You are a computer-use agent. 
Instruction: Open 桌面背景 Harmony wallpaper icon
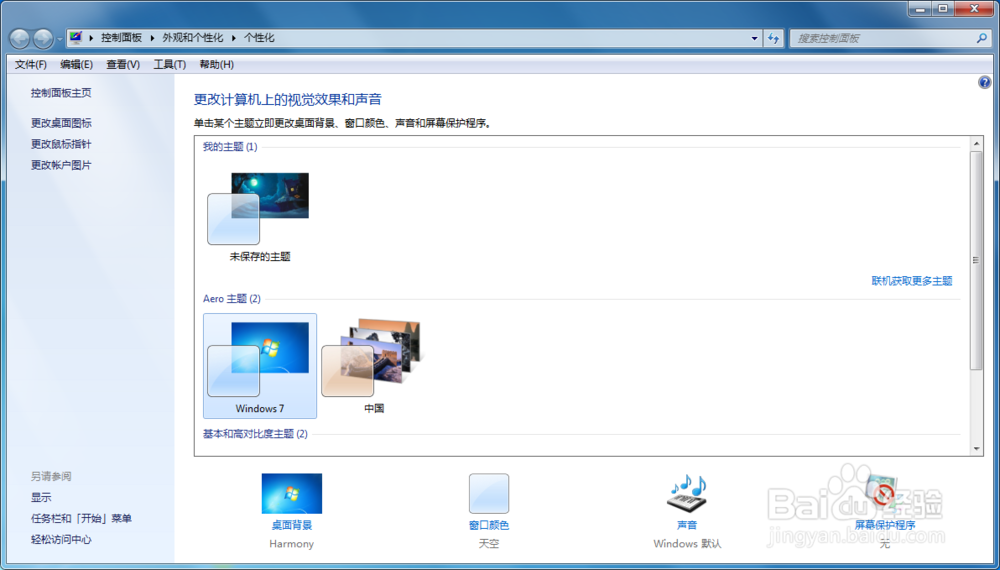pos(291,493)
